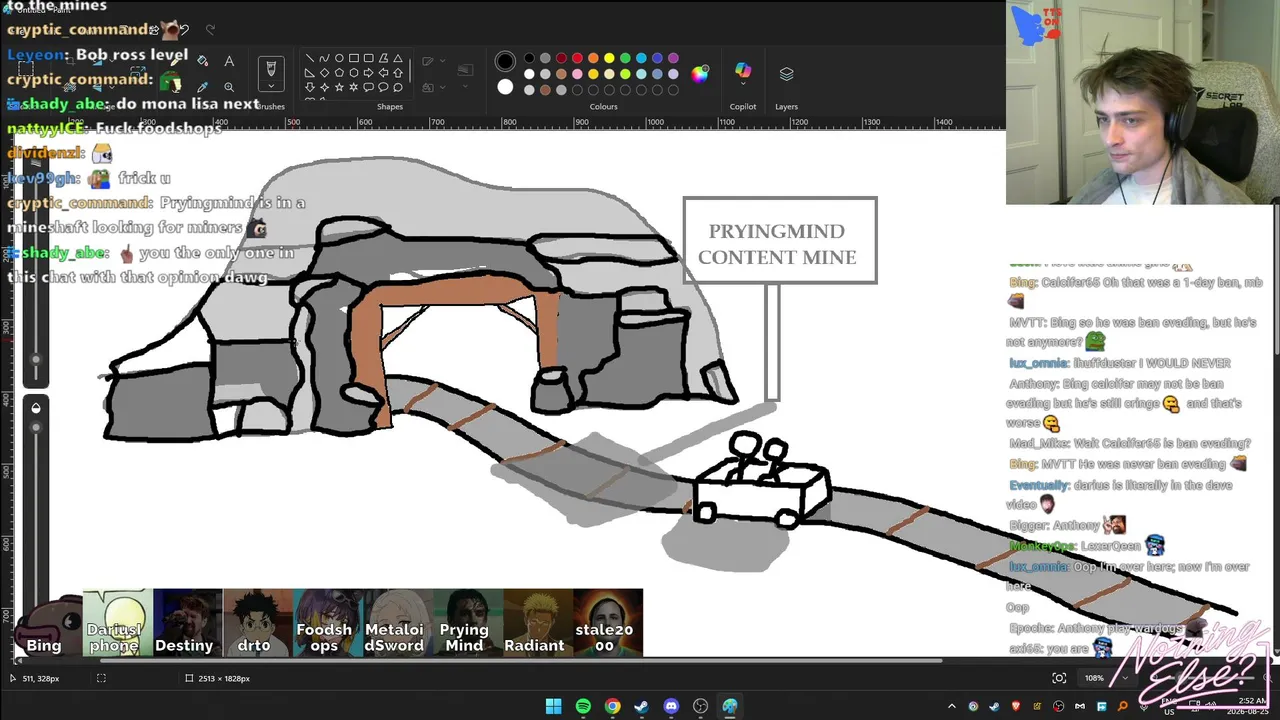Choose the Five-point star shape
Viewport: 1280px width, 720px height.
[x=339, y=88]
